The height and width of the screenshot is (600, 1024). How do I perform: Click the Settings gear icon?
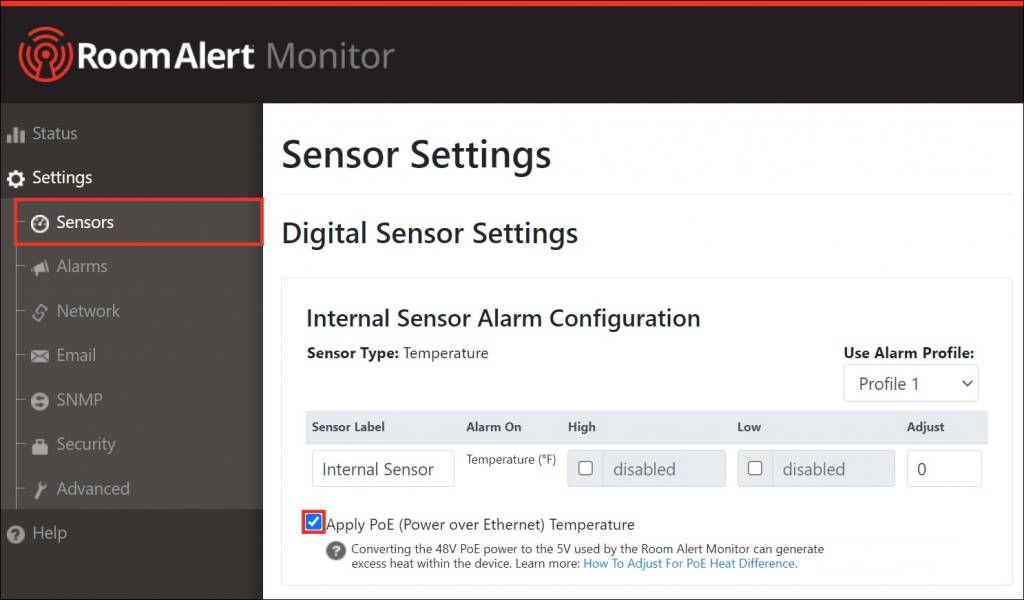pyautogui.click(x=17, y=177)
